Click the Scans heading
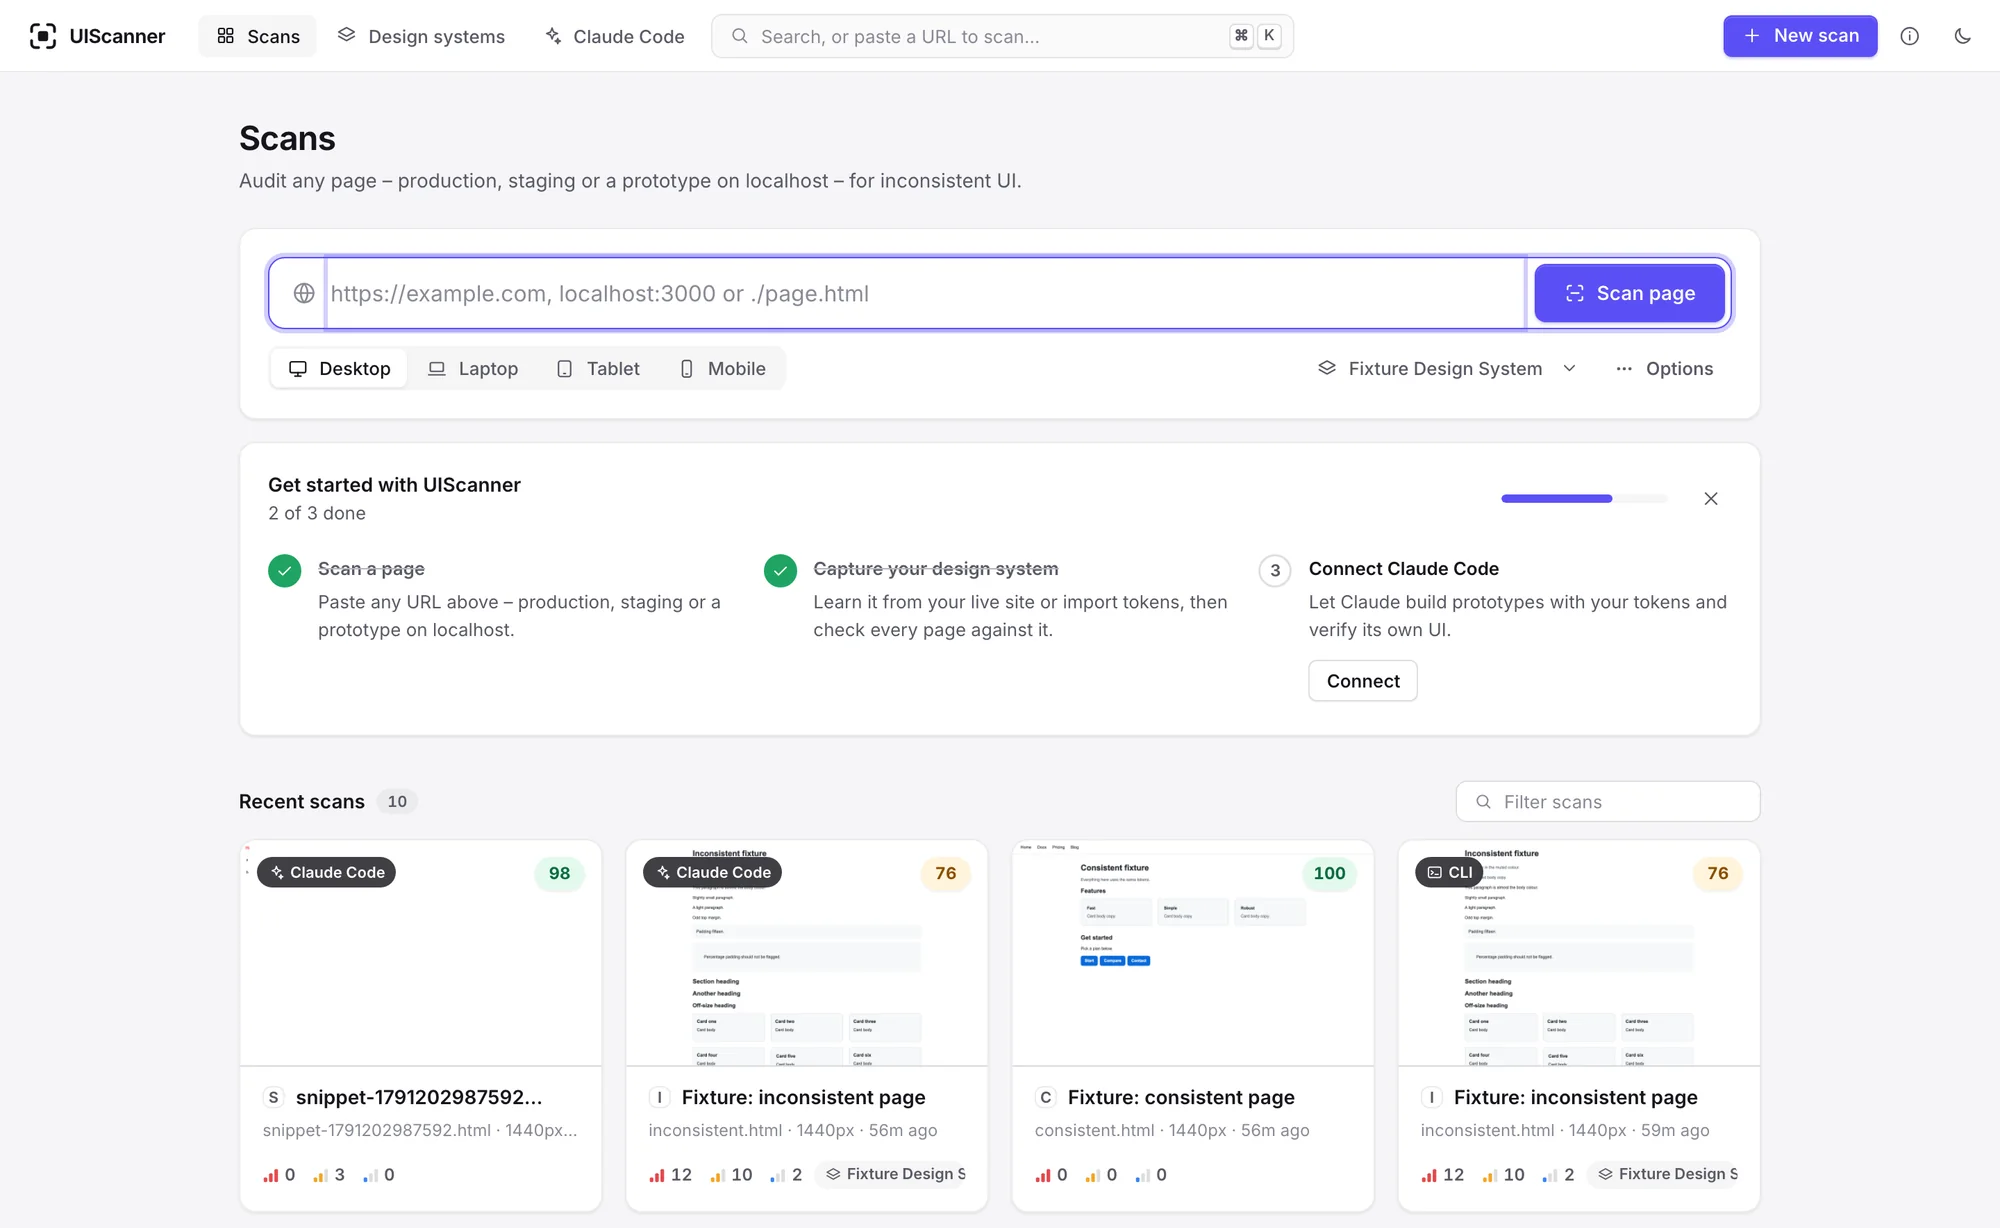Viewport: 2000px width, 1228px height. pyautogui.click(x=287, y=138)
